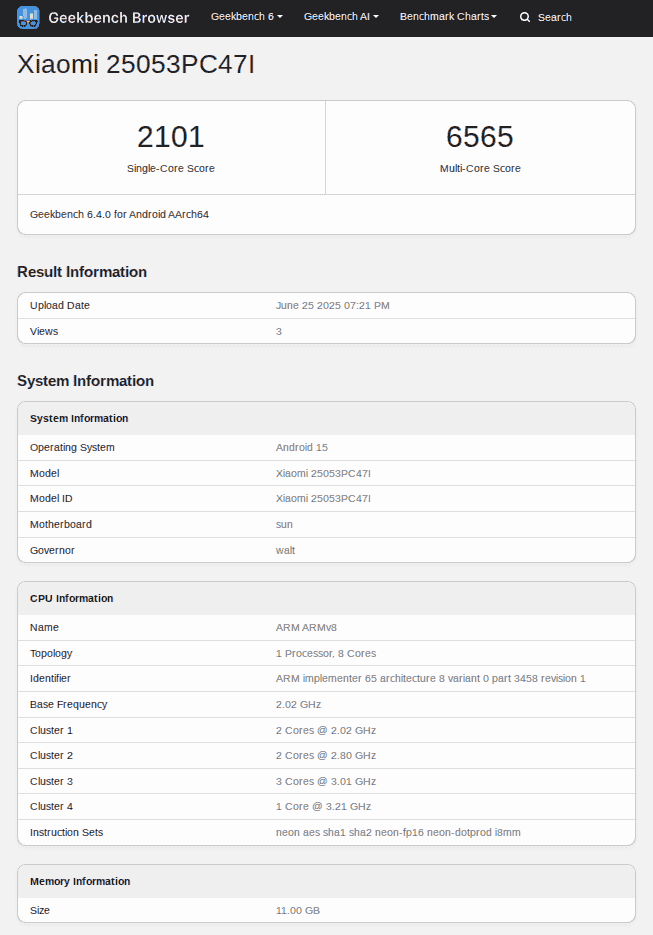Open the Geekbench 6 dropdown menu
Image resolution: width=653 pixels, height=935 pixels.
tap(246, 17)
